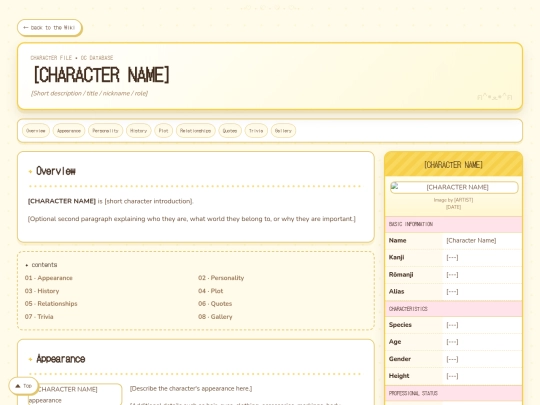Click the Kanji row label
The image size is (540, 405).
coord(396,257)
